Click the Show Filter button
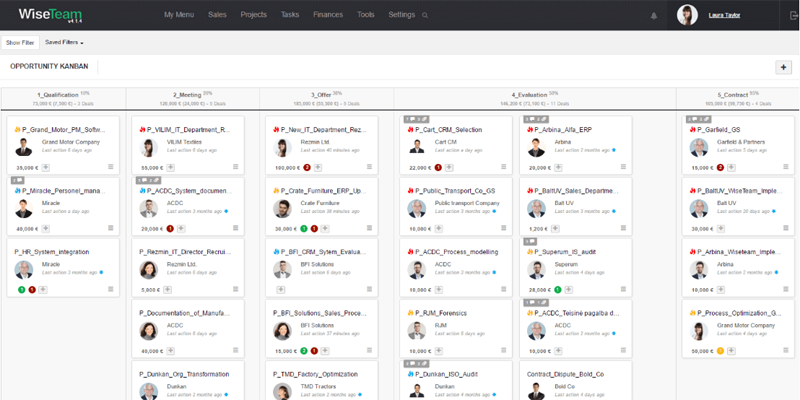This screenshot has width=800, height=400. [x=20, y=43]
